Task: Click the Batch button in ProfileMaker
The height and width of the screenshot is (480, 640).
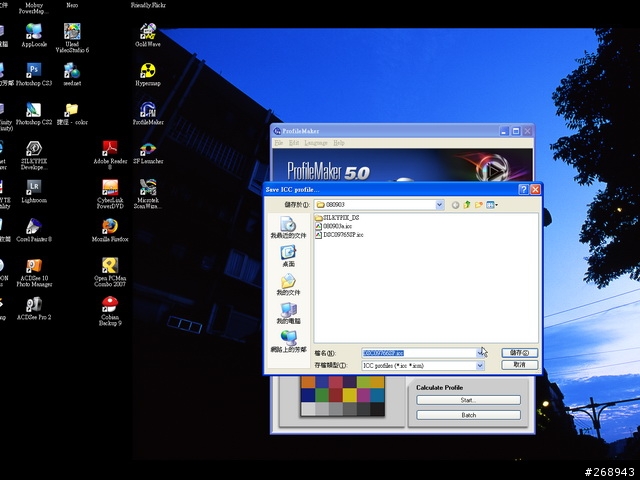Action: coord(469,415)
